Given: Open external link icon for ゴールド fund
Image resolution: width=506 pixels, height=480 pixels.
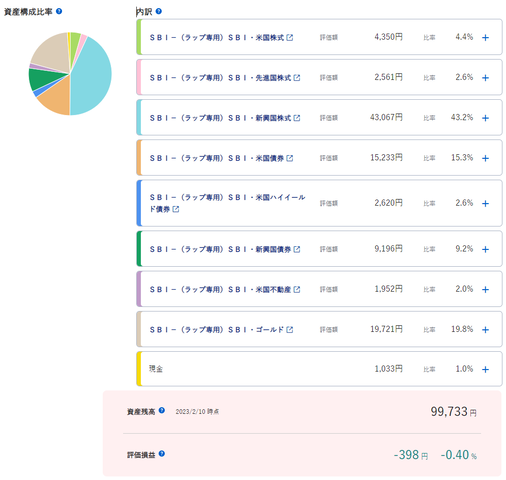Looking at the screenshot, I should pos(290,329).
